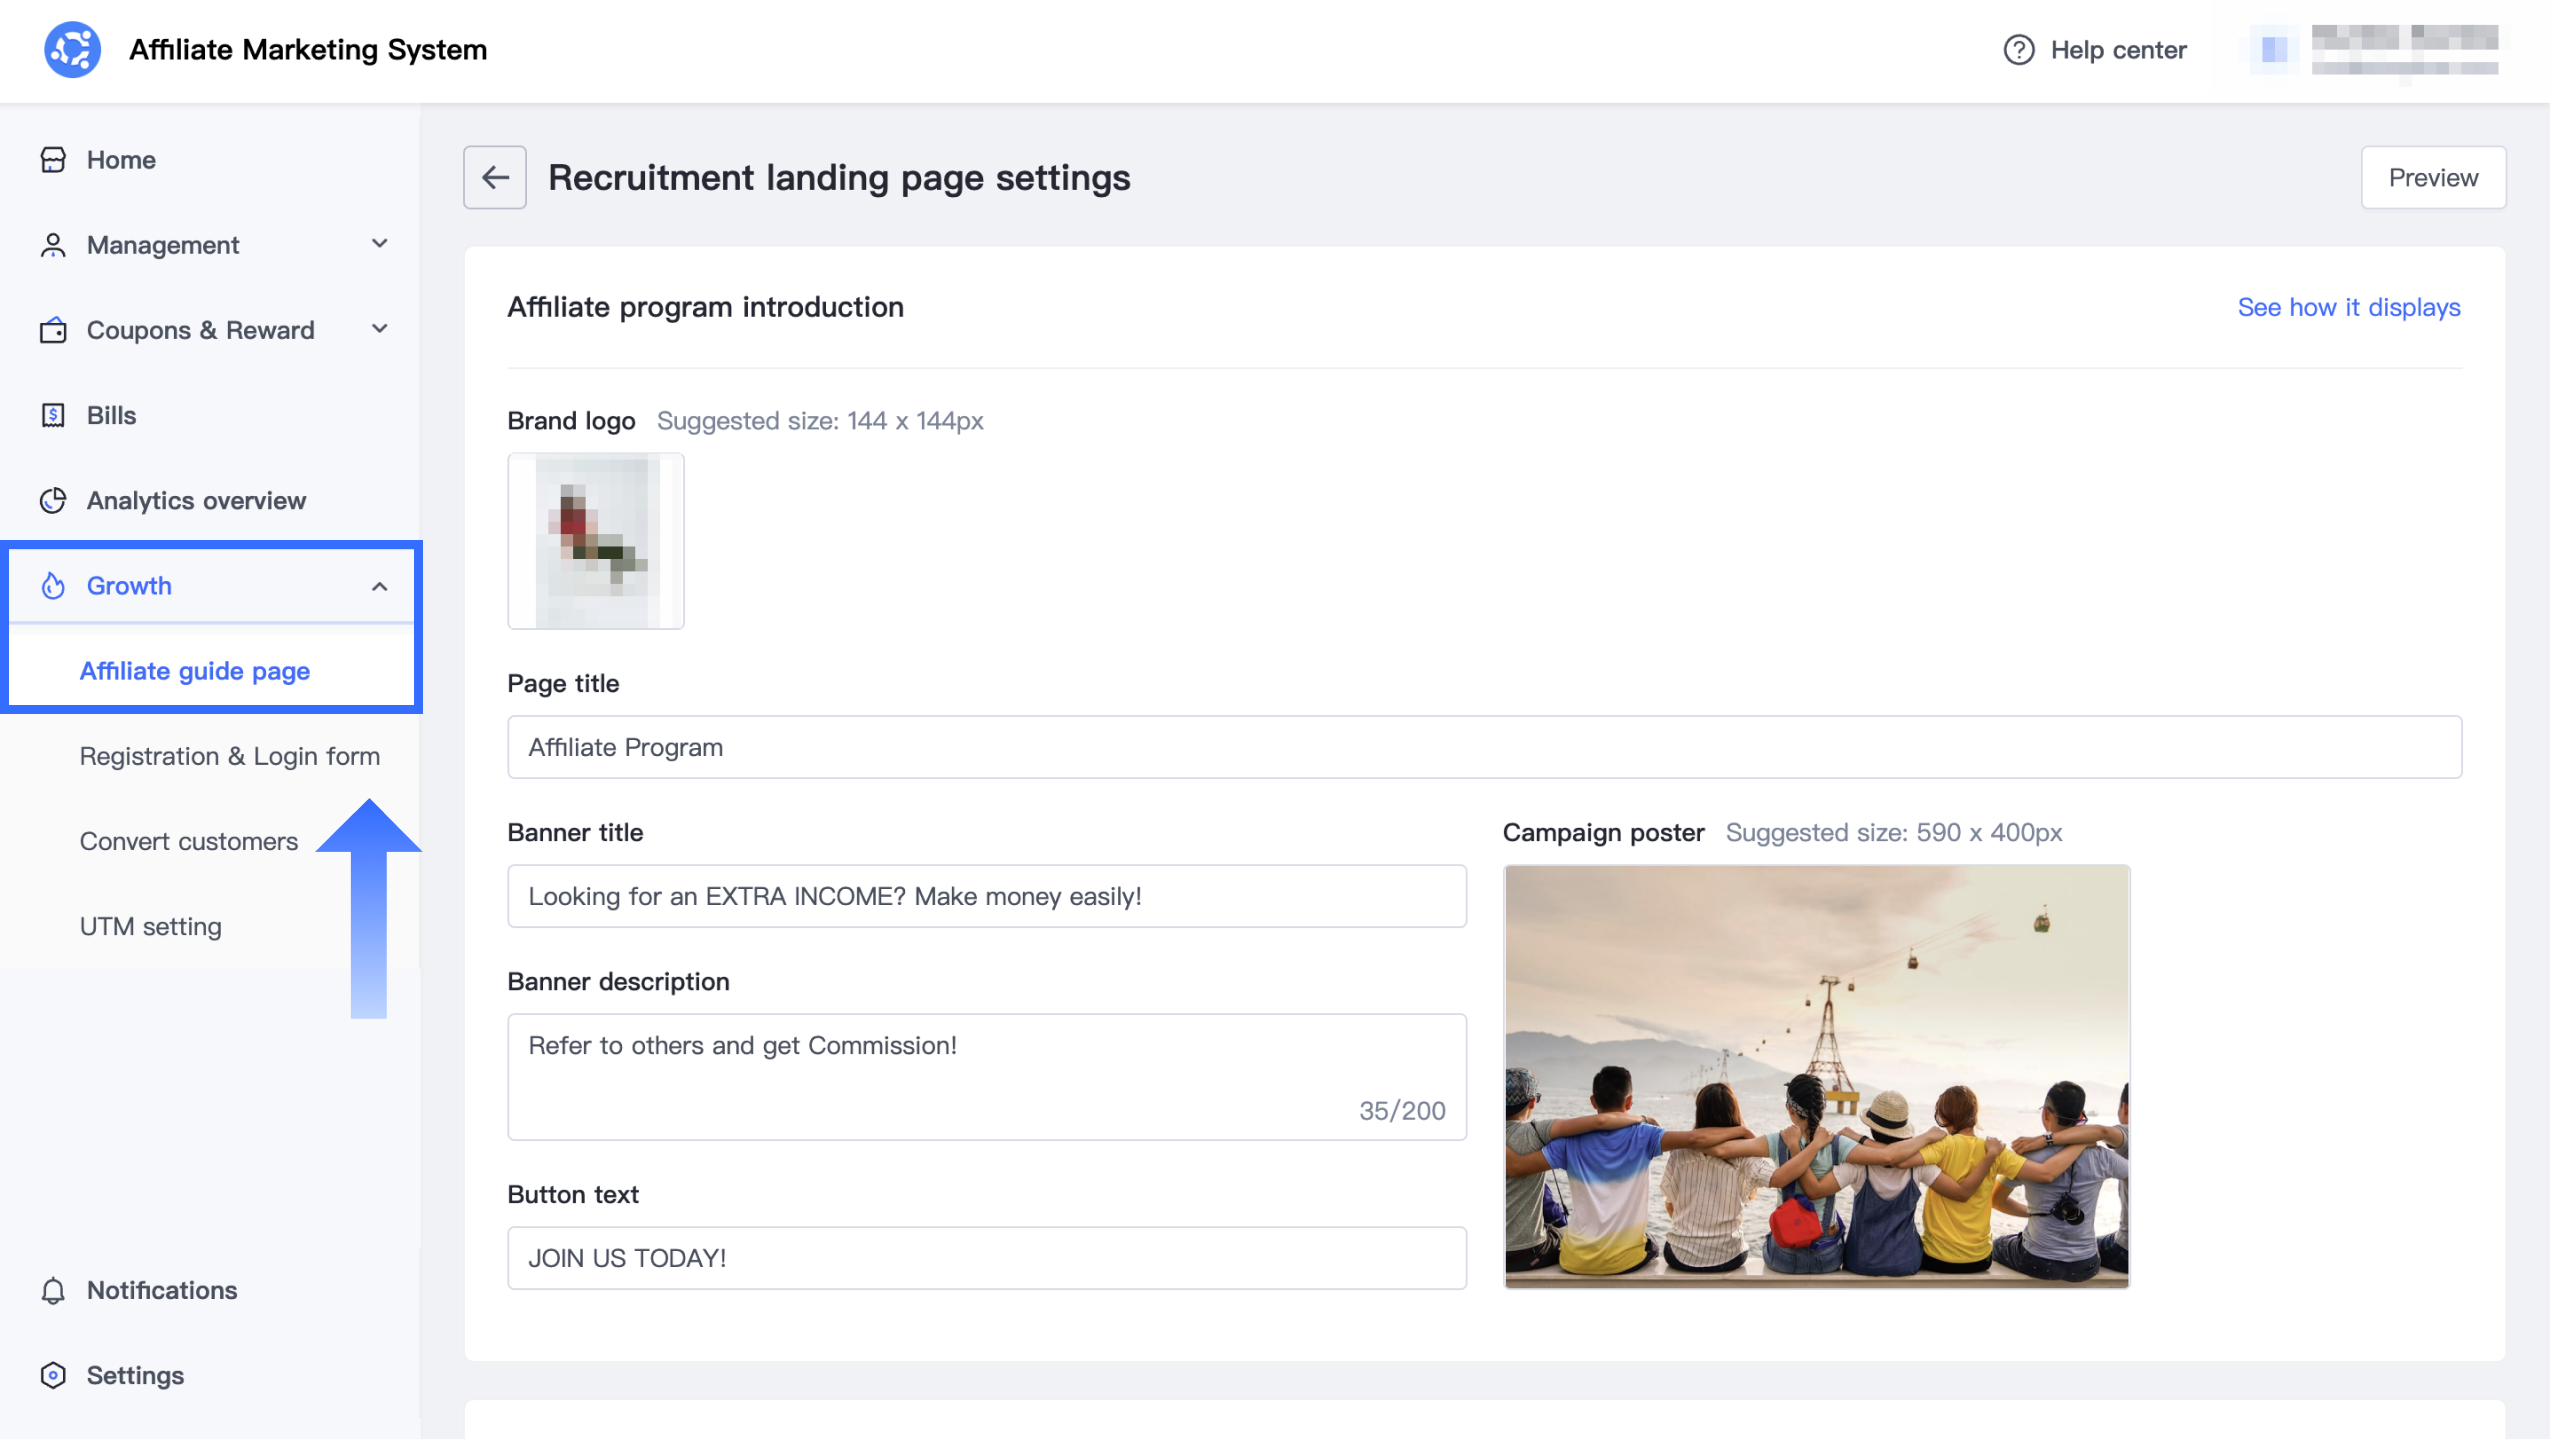This screenshot has height=1440, width=2550.
Task: Click the Analytics overview pie chart icon
Action: click(x=53, y=500)
